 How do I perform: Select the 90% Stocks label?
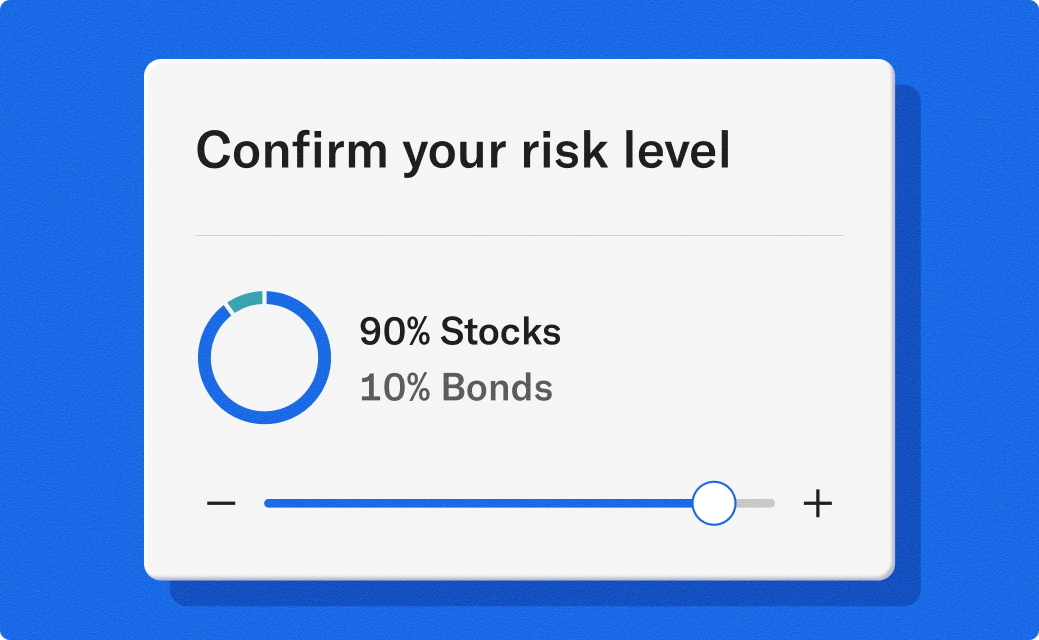[x=459, y=332]
